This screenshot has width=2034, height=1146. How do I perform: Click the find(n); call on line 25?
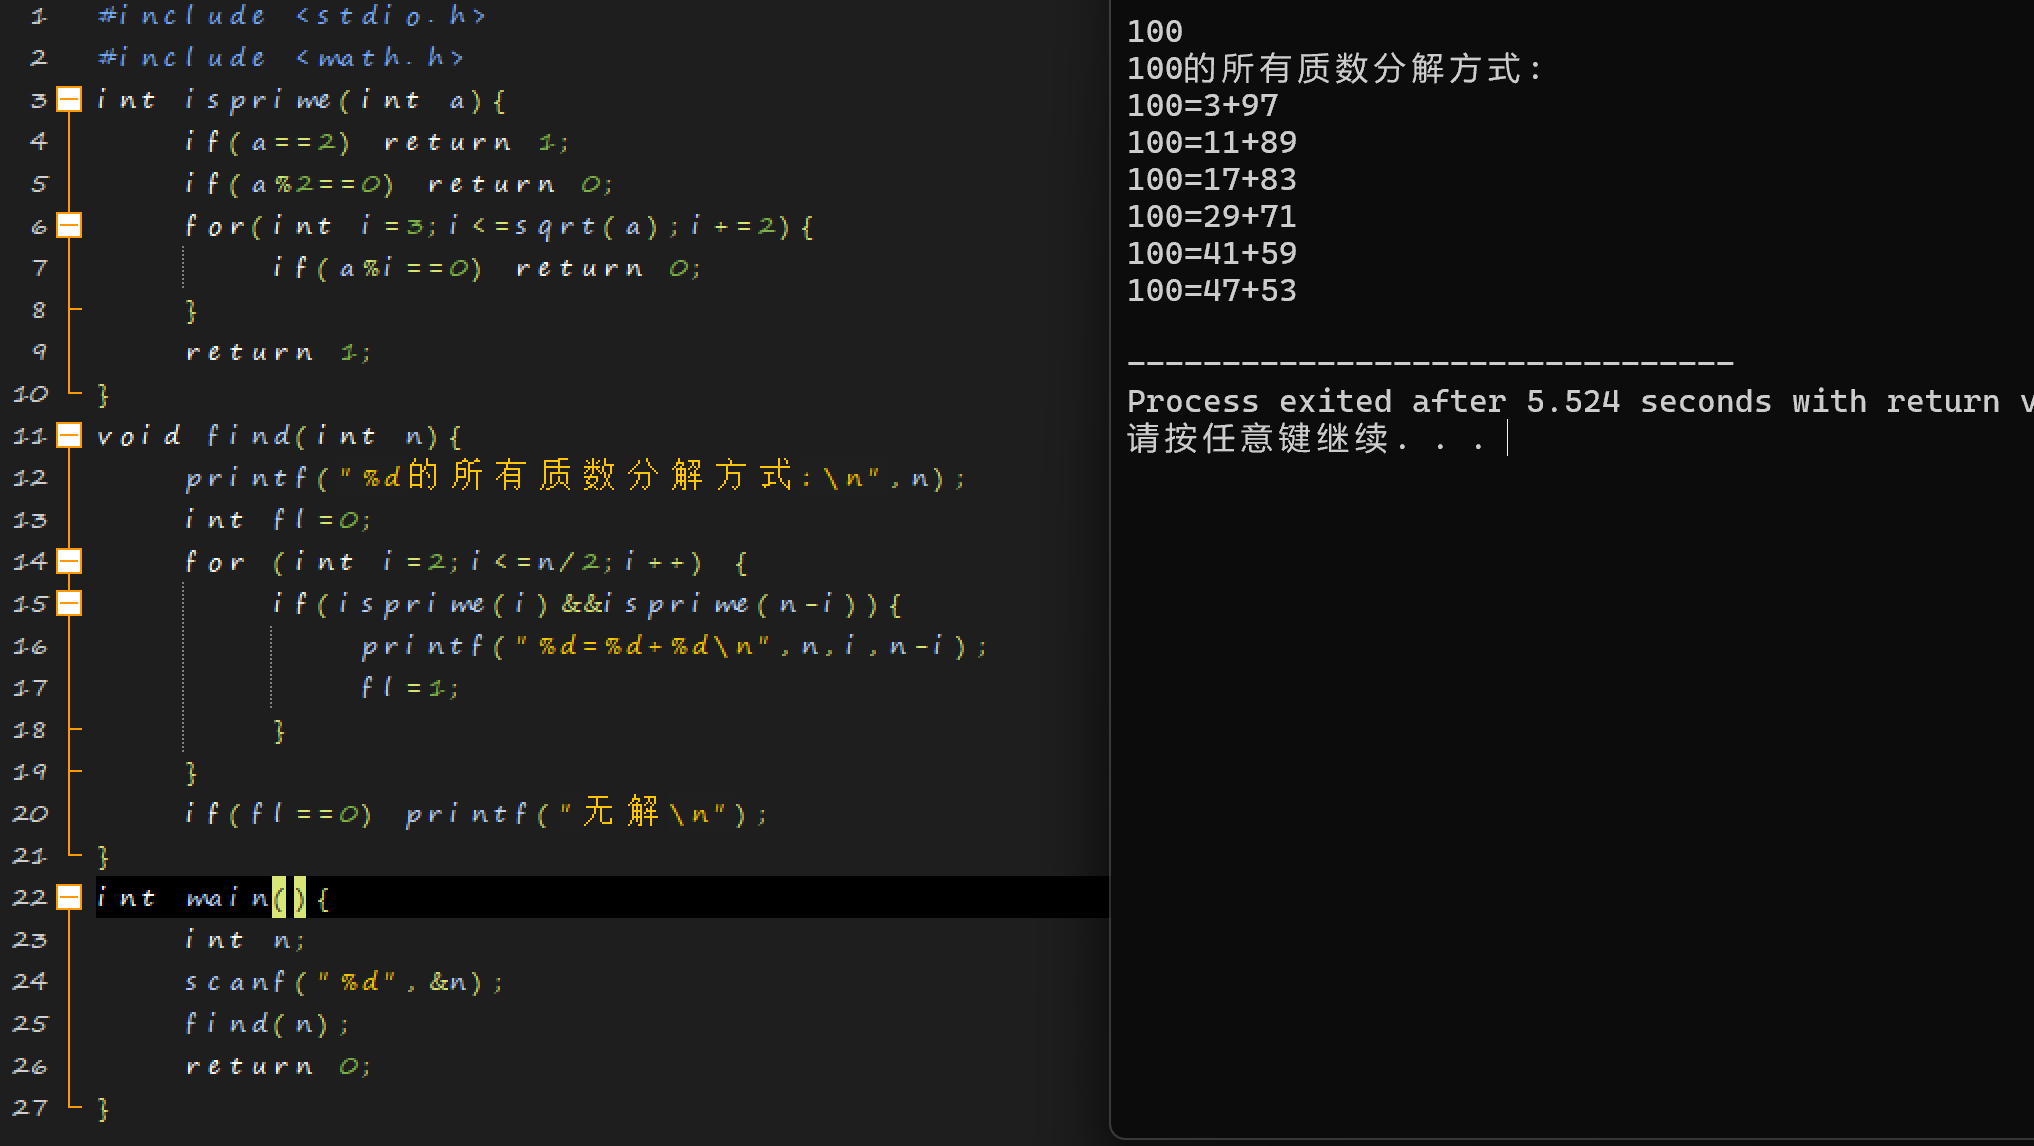point(266,1024)
